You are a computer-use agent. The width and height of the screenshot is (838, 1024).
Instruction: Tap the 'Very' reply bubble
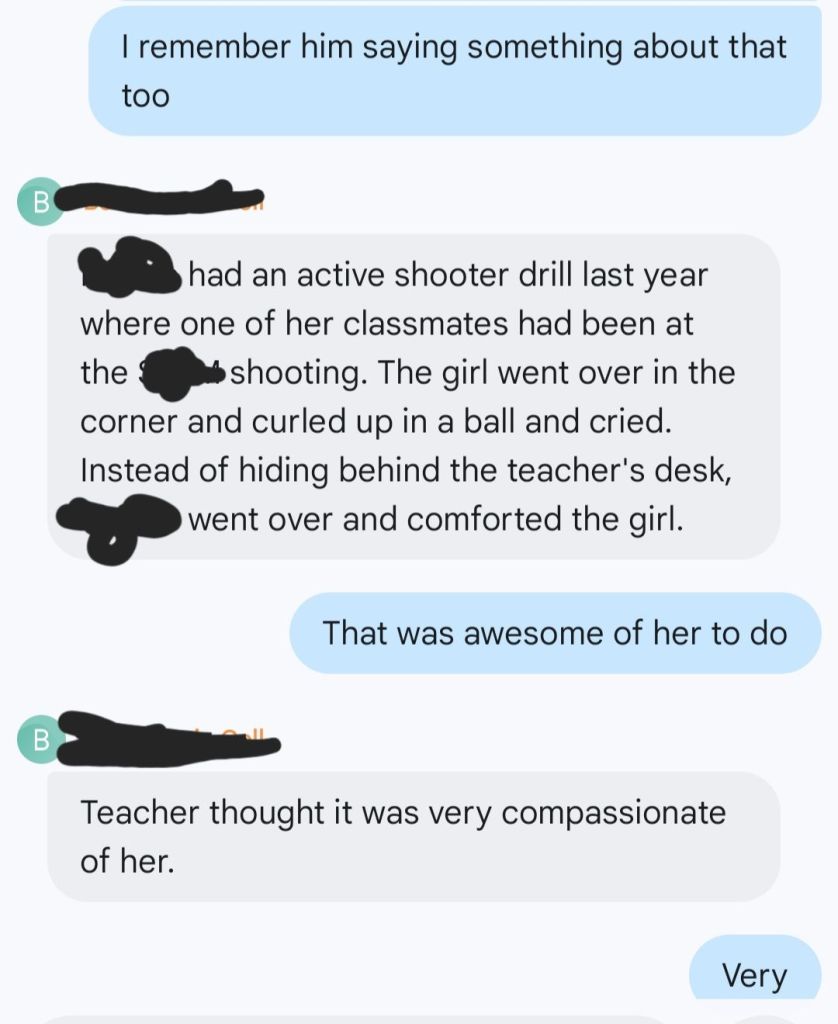coord(755,968)
